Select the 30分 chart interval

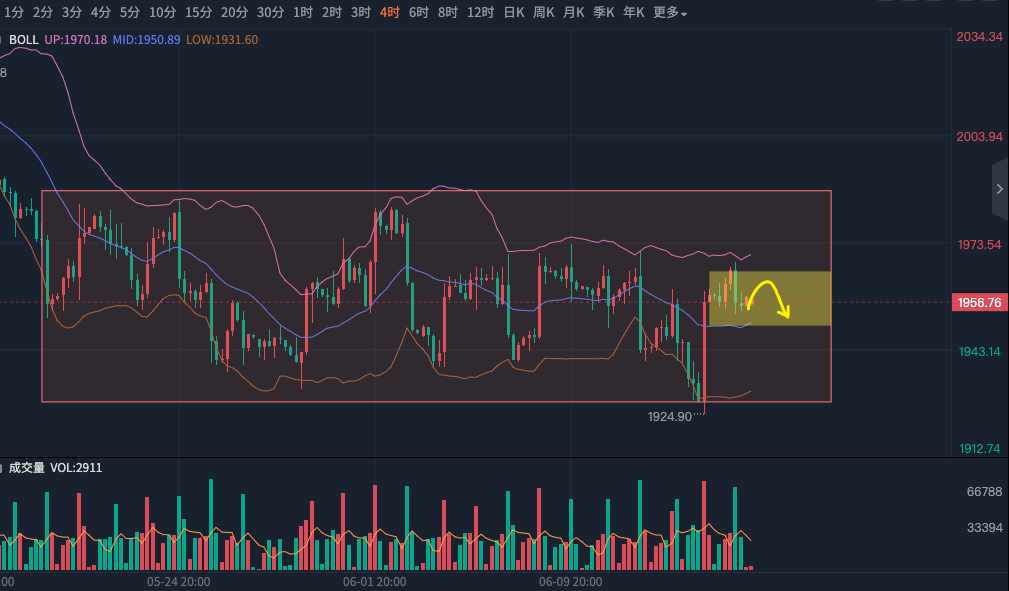[x=270, y=13]
